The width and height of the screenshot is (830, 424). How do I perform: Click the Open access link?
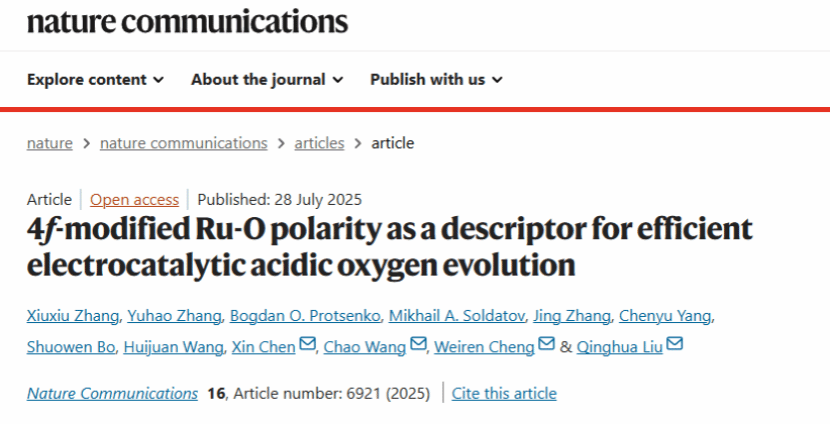[134, 200]
